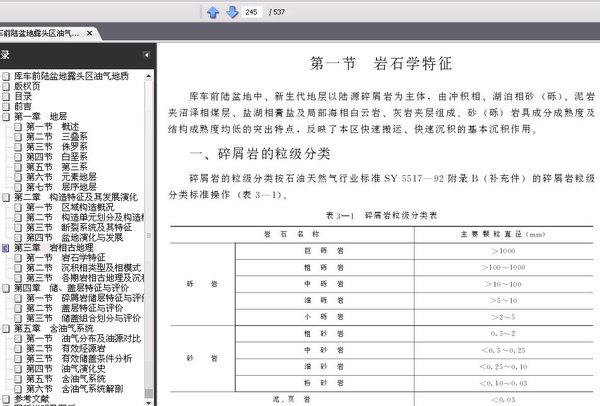Open 第三节 断裂系统及其特征 bookmark

point(79,227)
